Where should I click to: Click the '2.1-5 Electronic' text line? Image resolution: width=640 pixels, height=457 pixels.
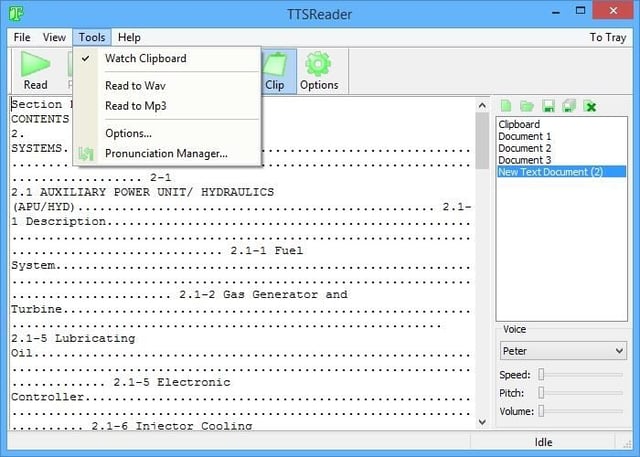pyautogui.click(x=172, y=382)
